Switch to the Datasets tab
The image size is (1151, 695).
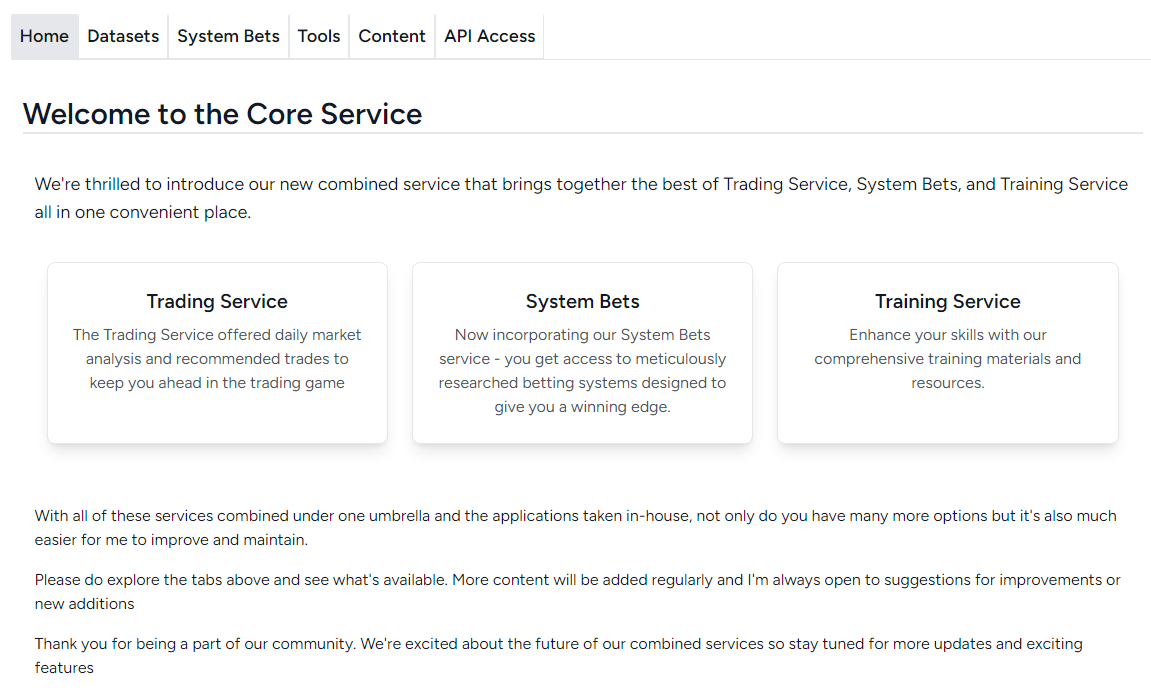pos(123,36)
